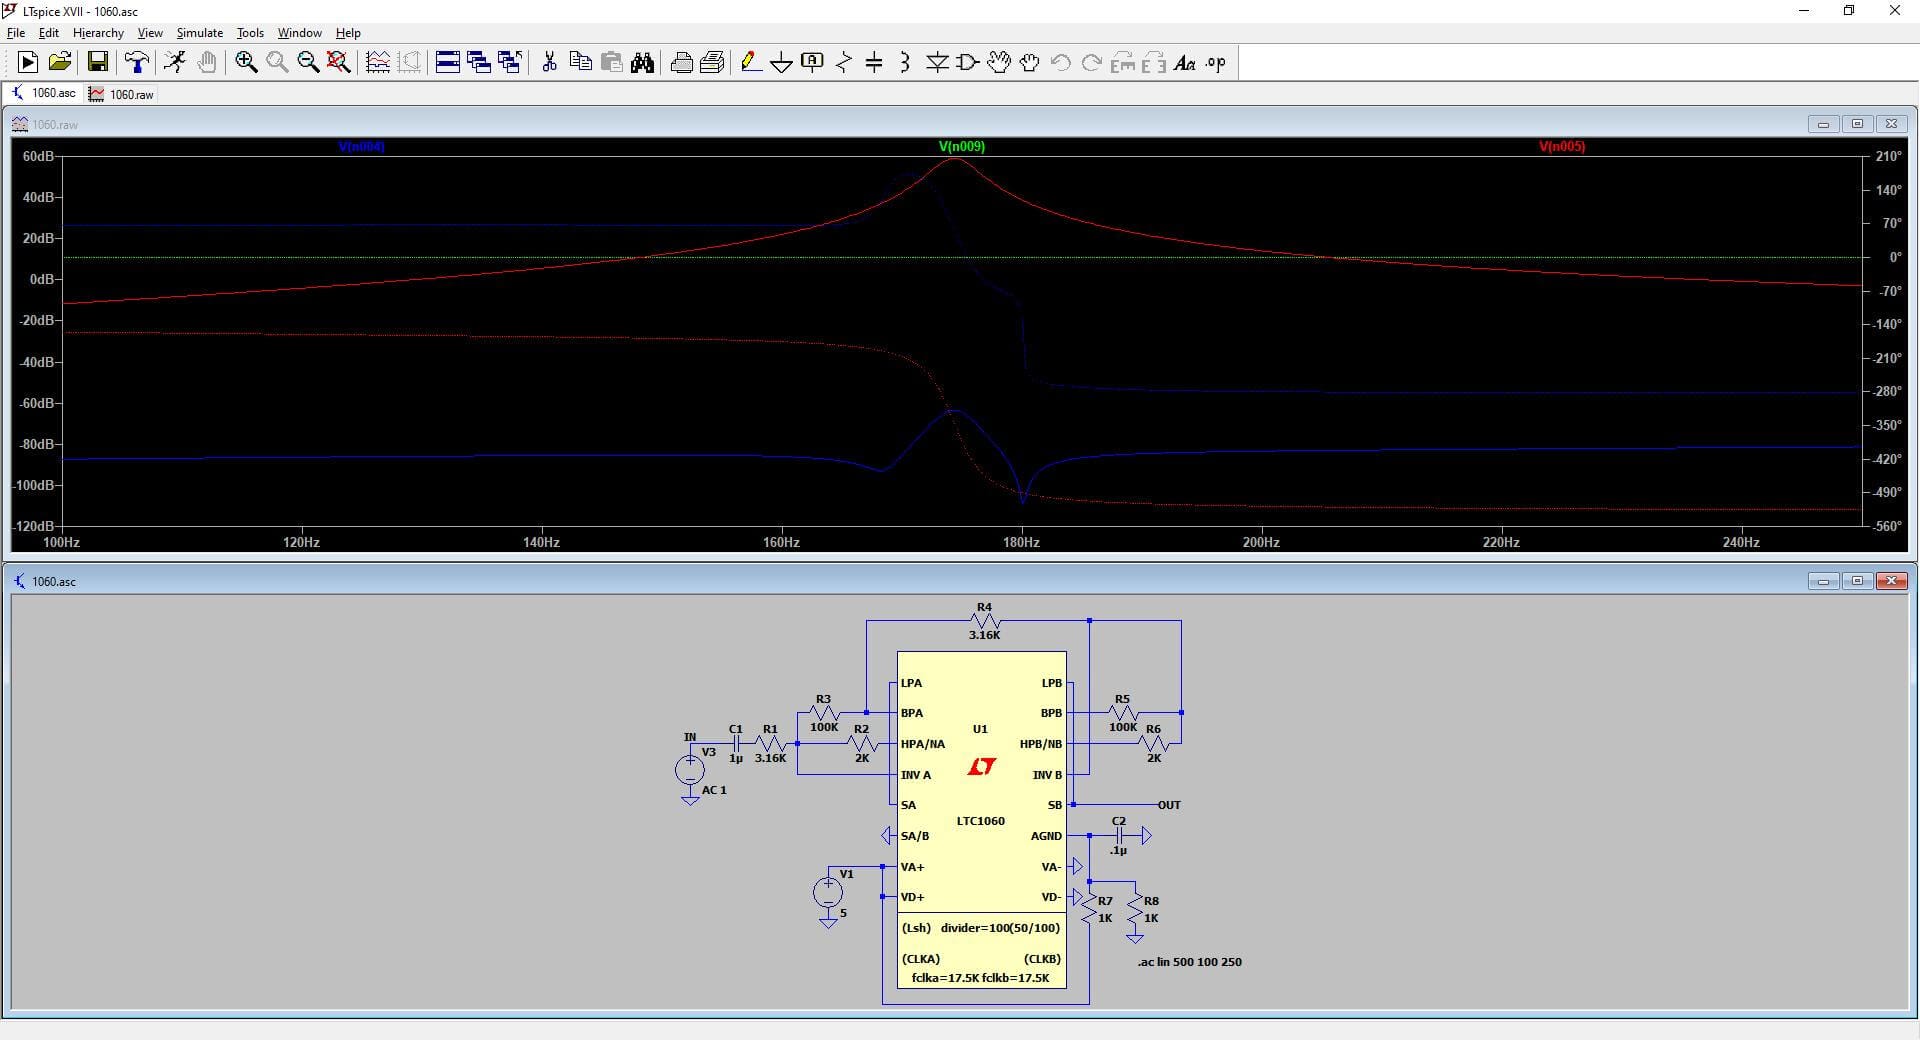Open the Simulate menu
This screenshot has height=1040, width=1920.
tap(199, 32)
